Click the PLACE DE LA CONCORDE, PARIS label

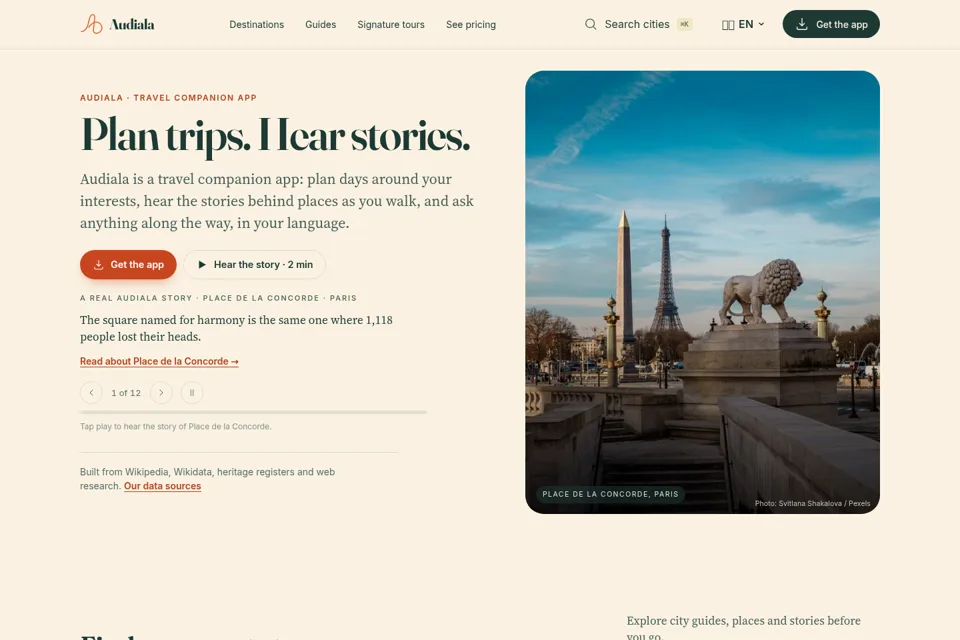tap(610, 494)
